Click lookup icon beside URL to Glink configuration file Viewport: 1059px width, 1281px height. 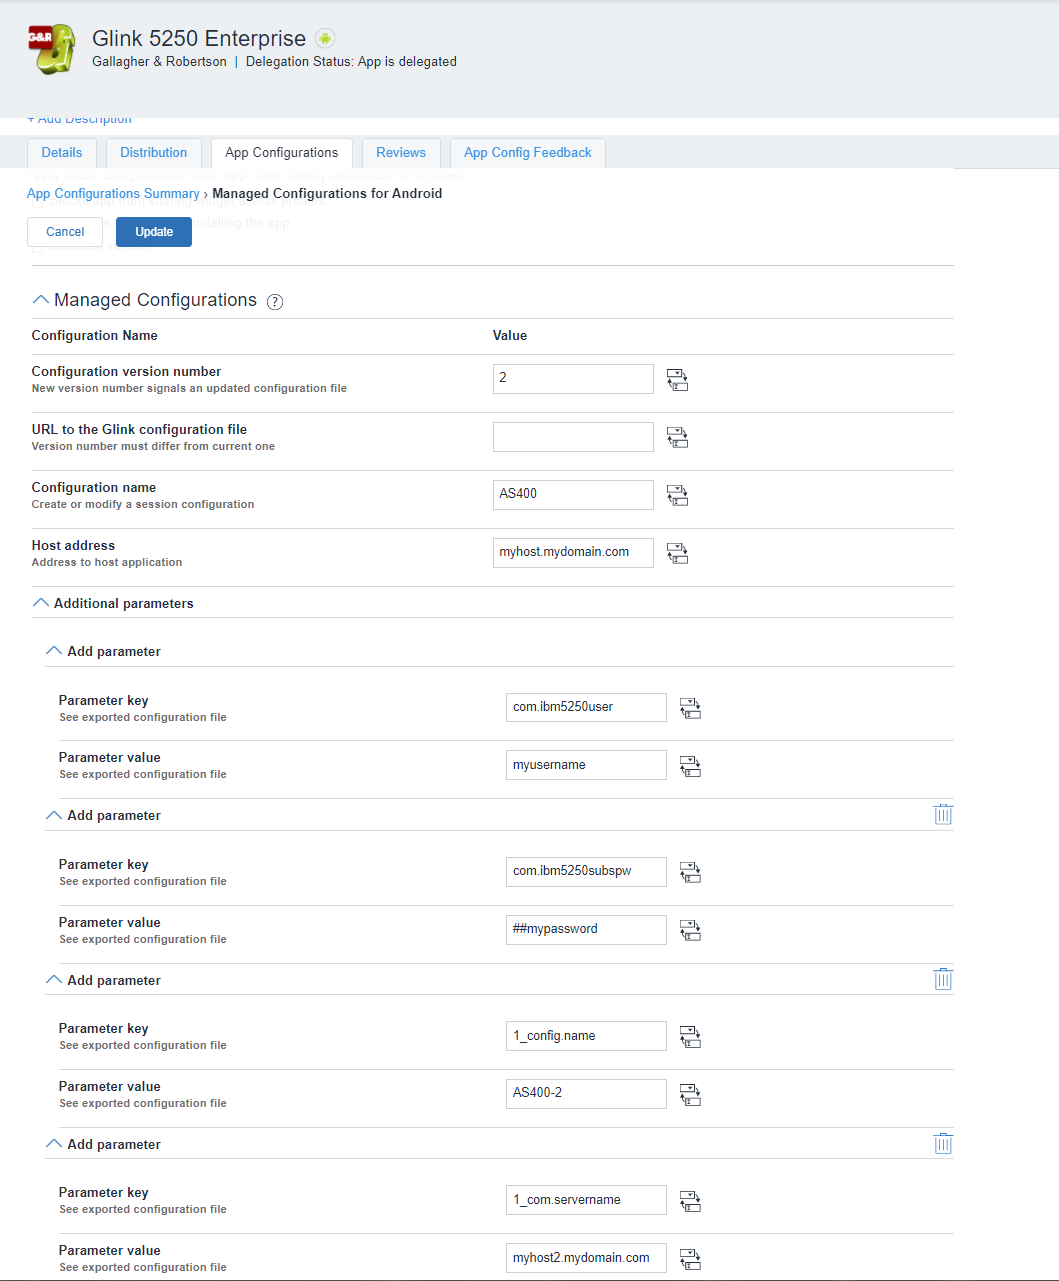point(677,438)
